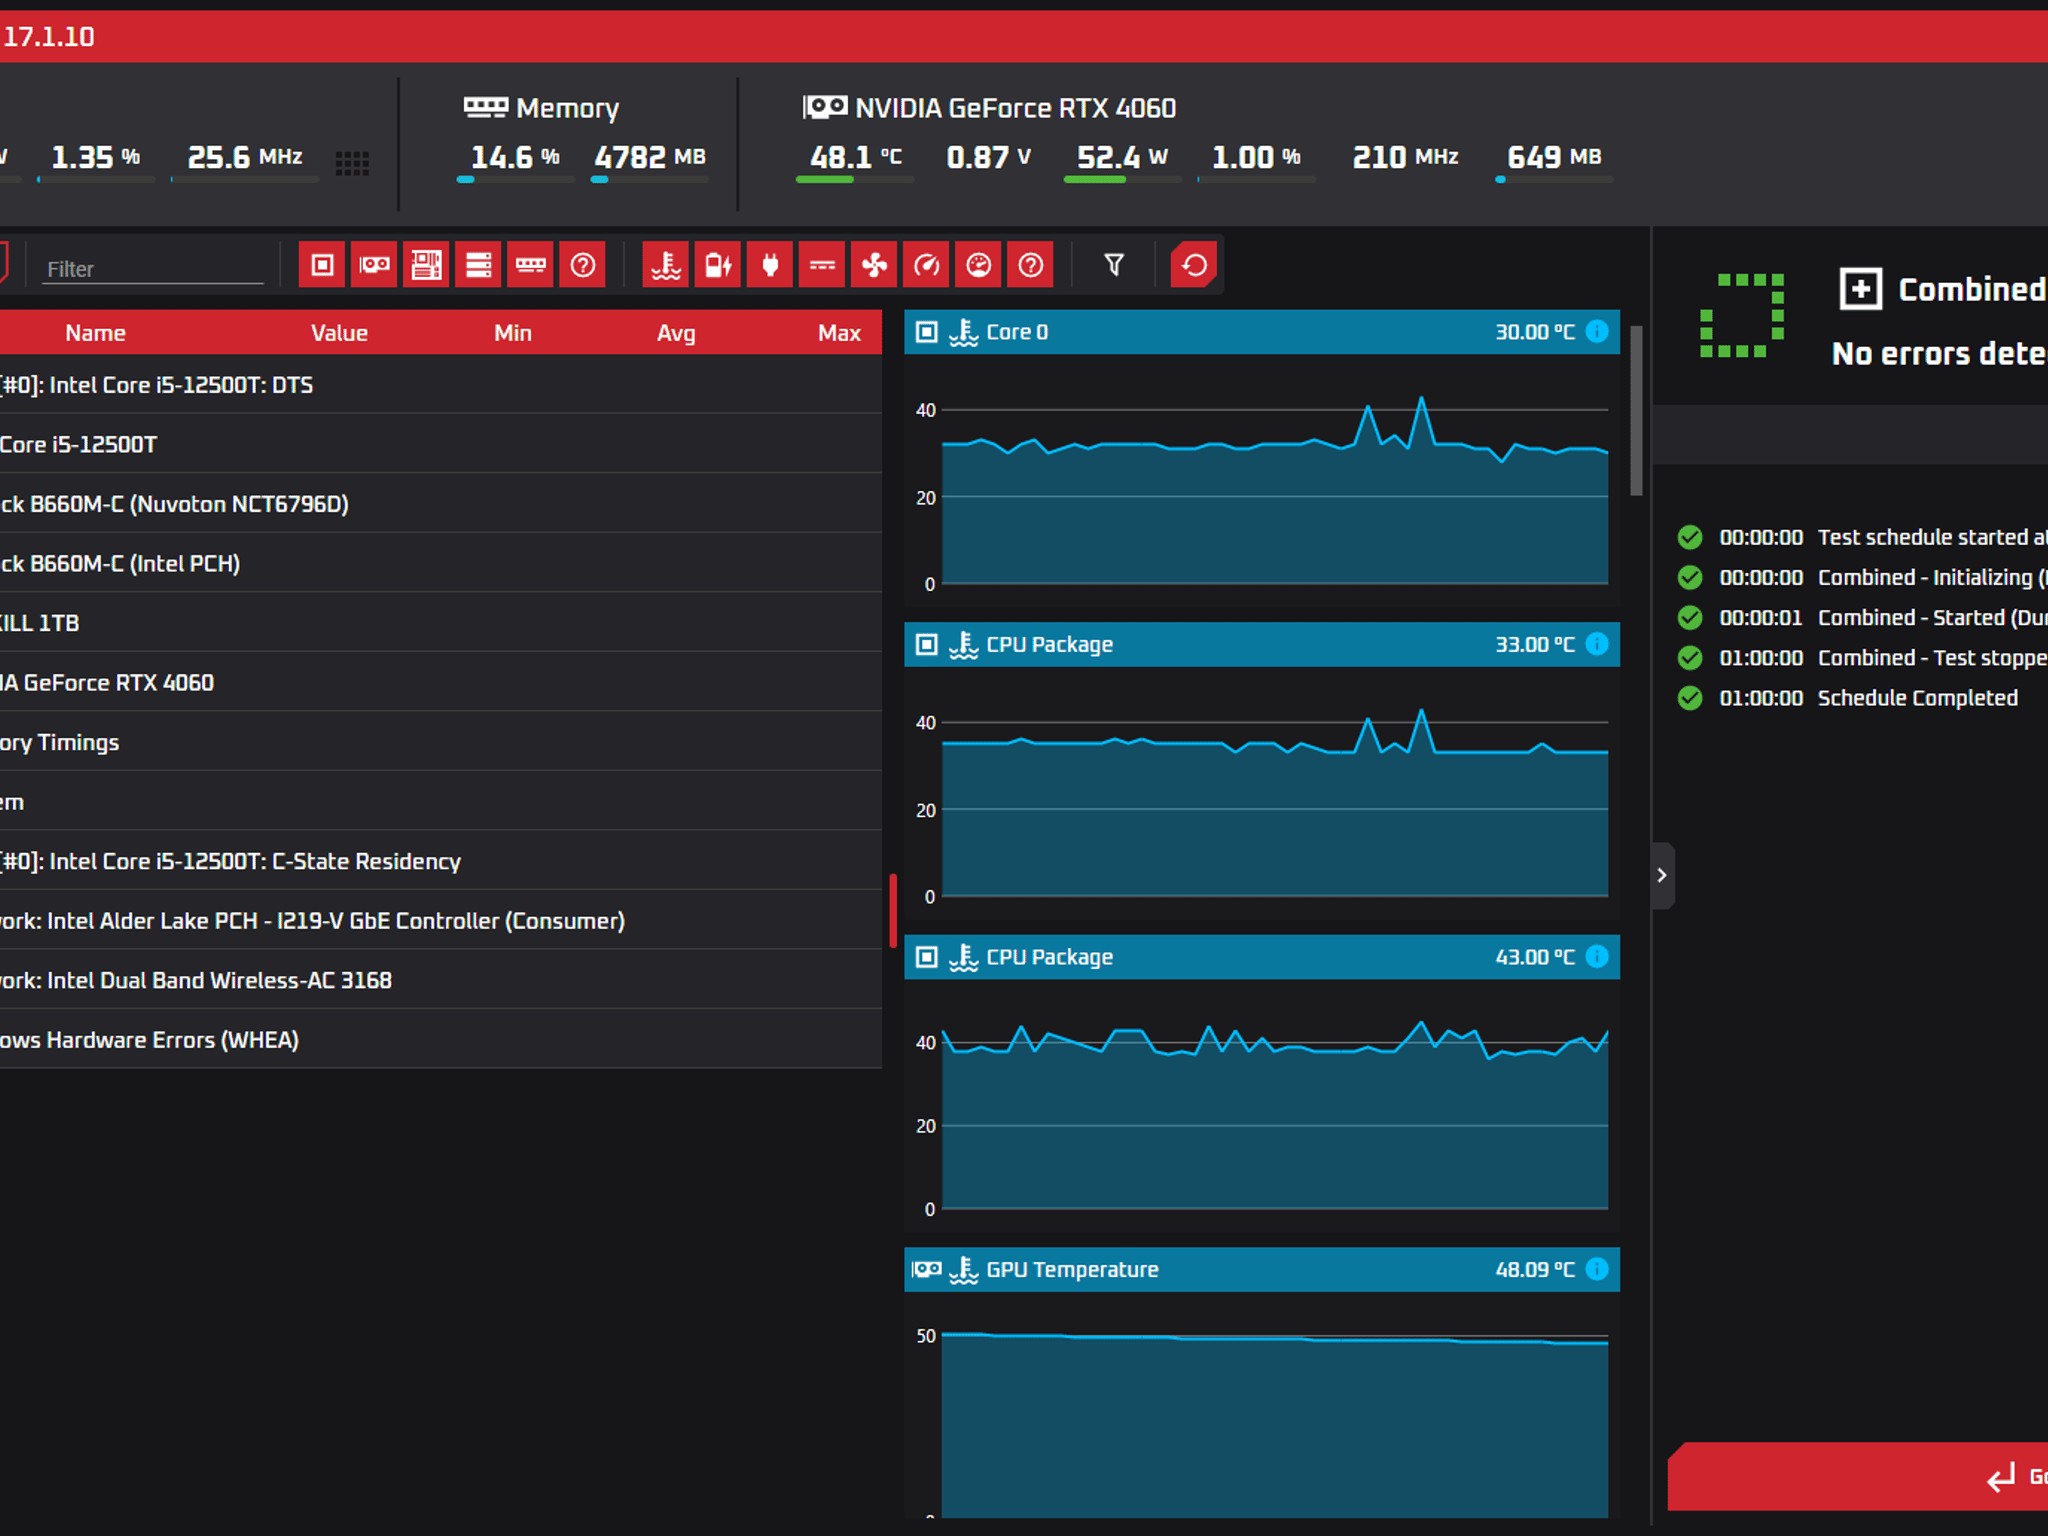Image resolution: width=2048 pixels, height=1536 pixels.
Task: Toggle the temperature sensor filter icon
Action: pos(666,265)
